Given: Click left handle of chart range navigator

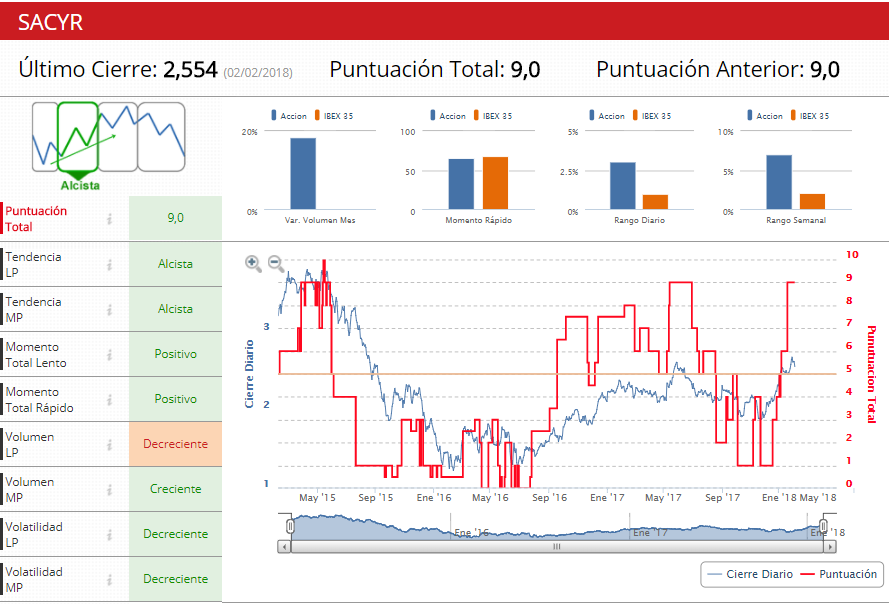Looking at the screenshot, I should [290, 526].
